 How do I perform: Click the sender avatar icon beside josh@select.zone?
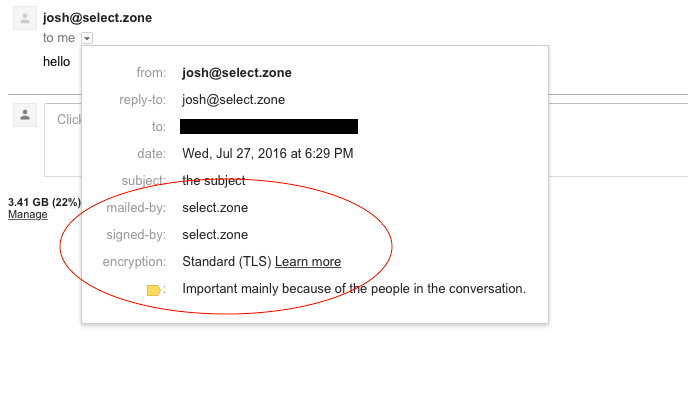point(25,18)
